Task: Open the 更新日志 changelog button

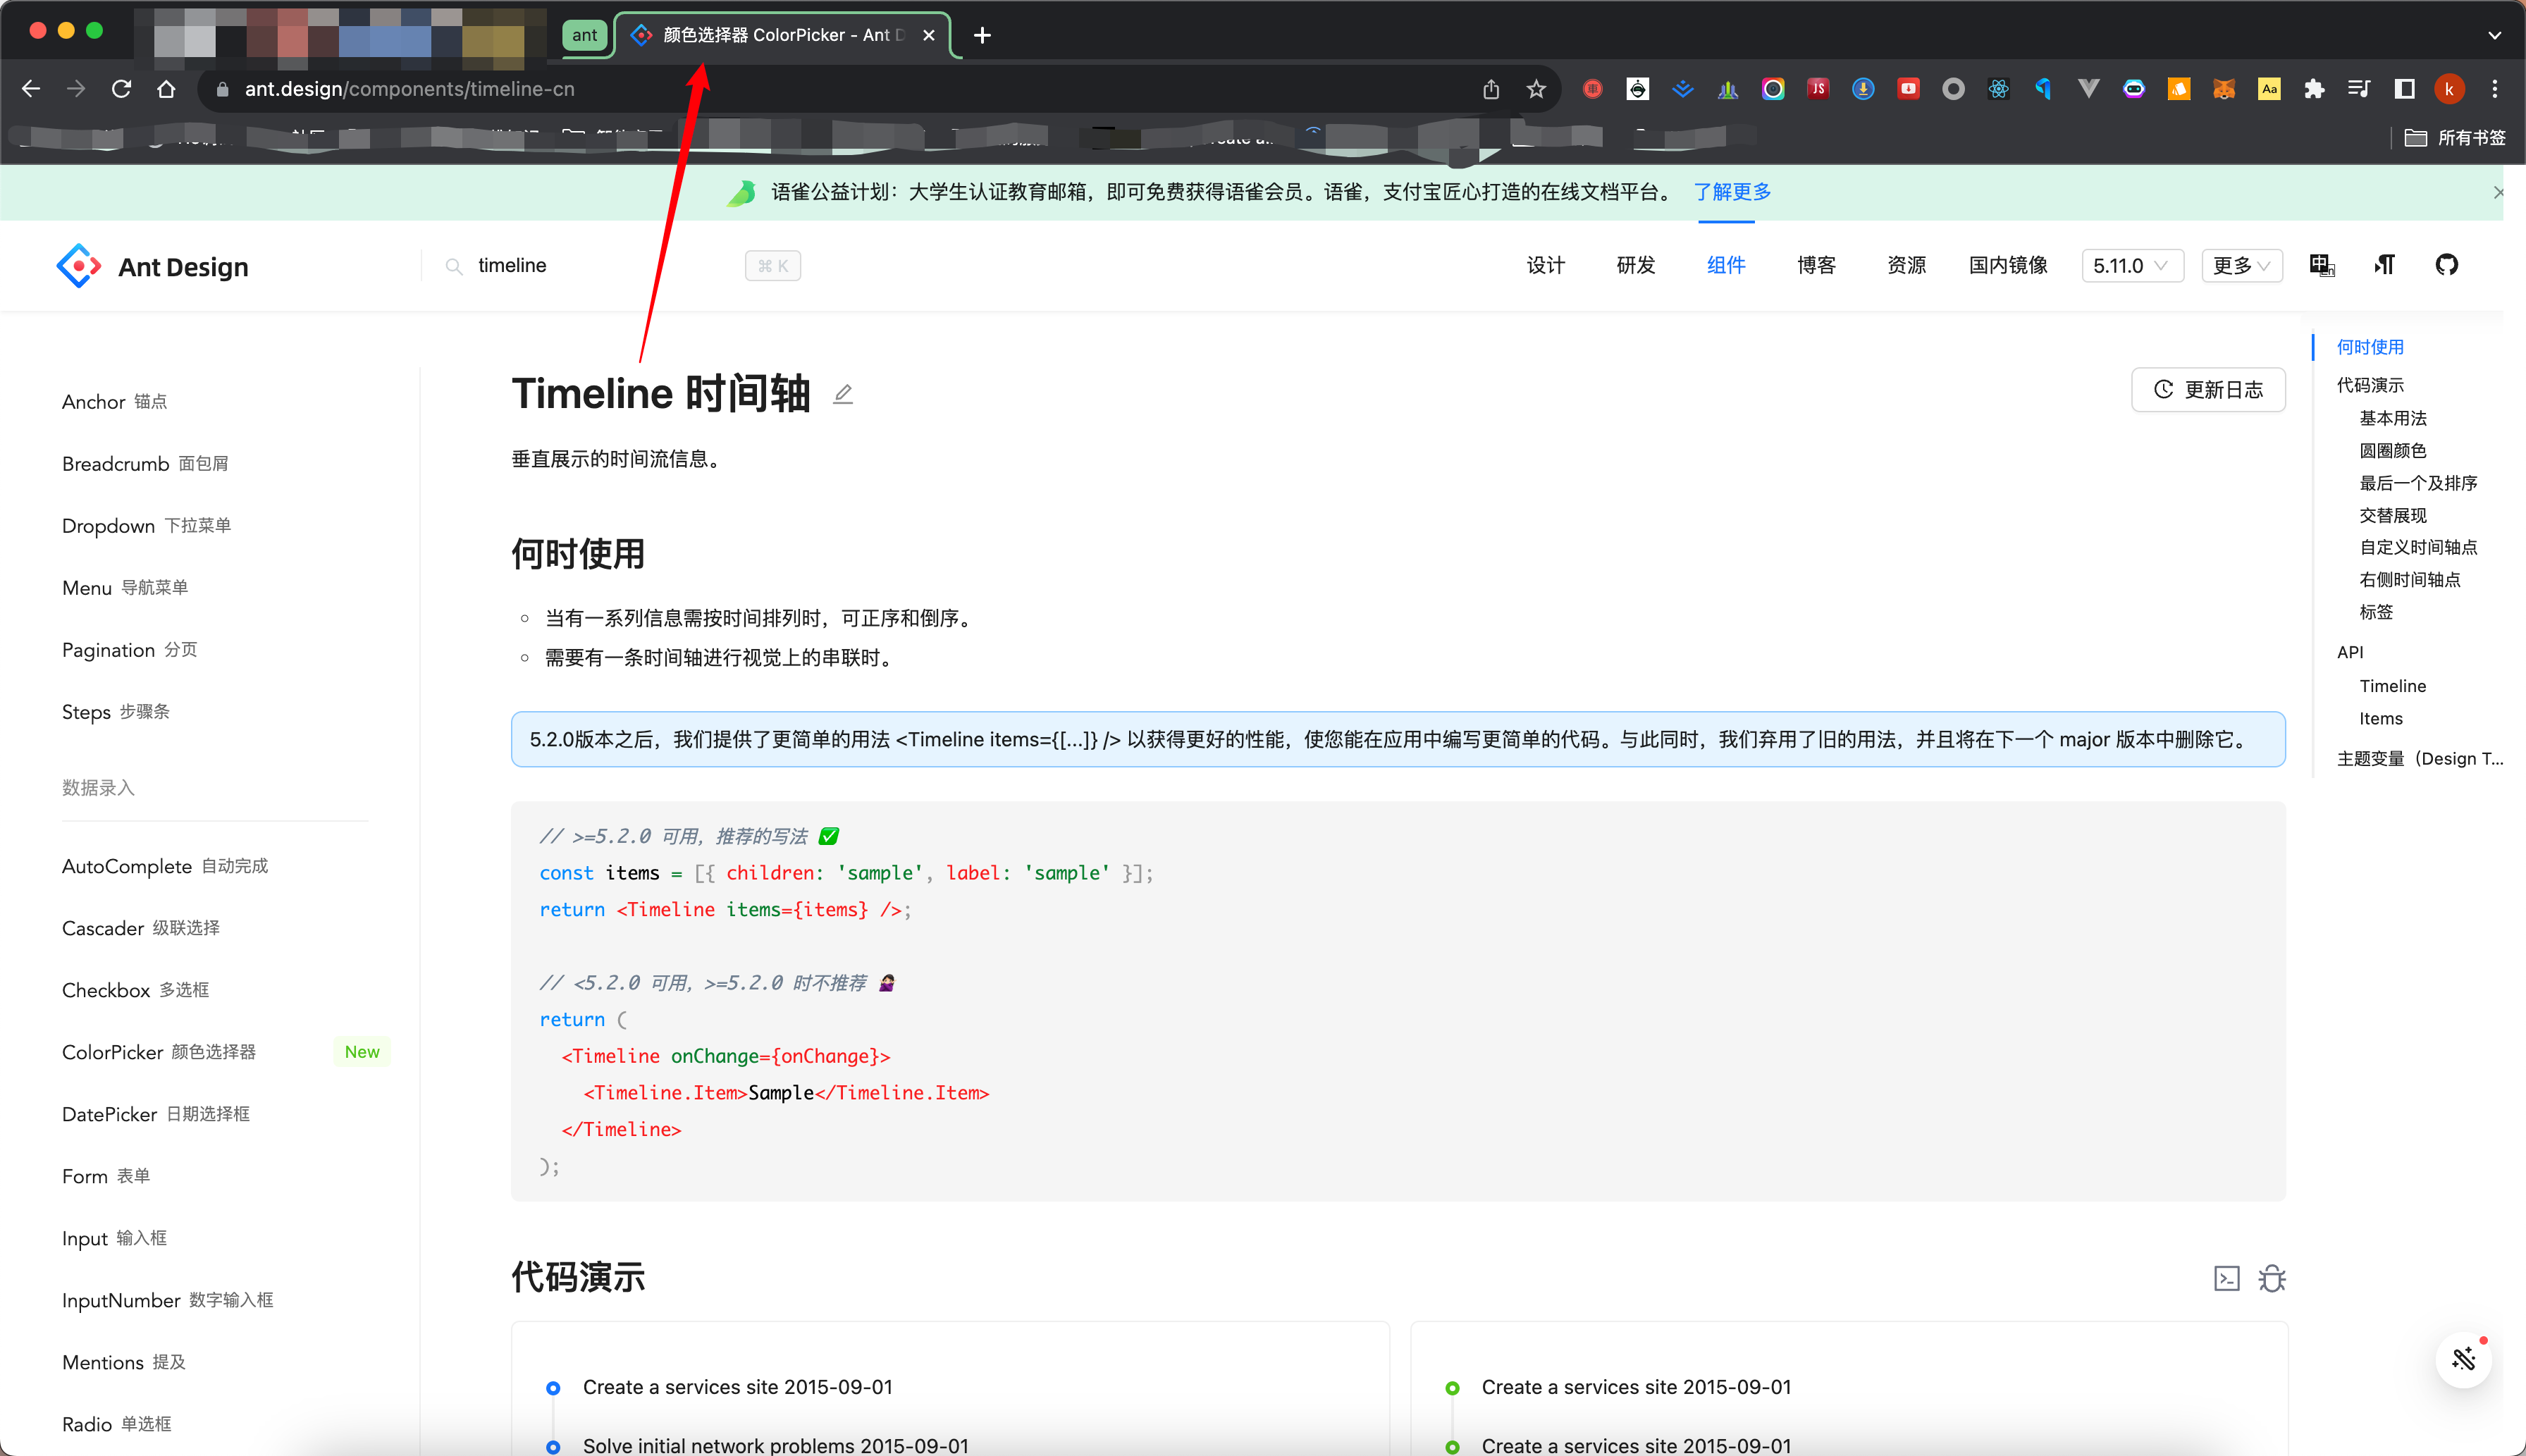Action: coord(2208,389)
